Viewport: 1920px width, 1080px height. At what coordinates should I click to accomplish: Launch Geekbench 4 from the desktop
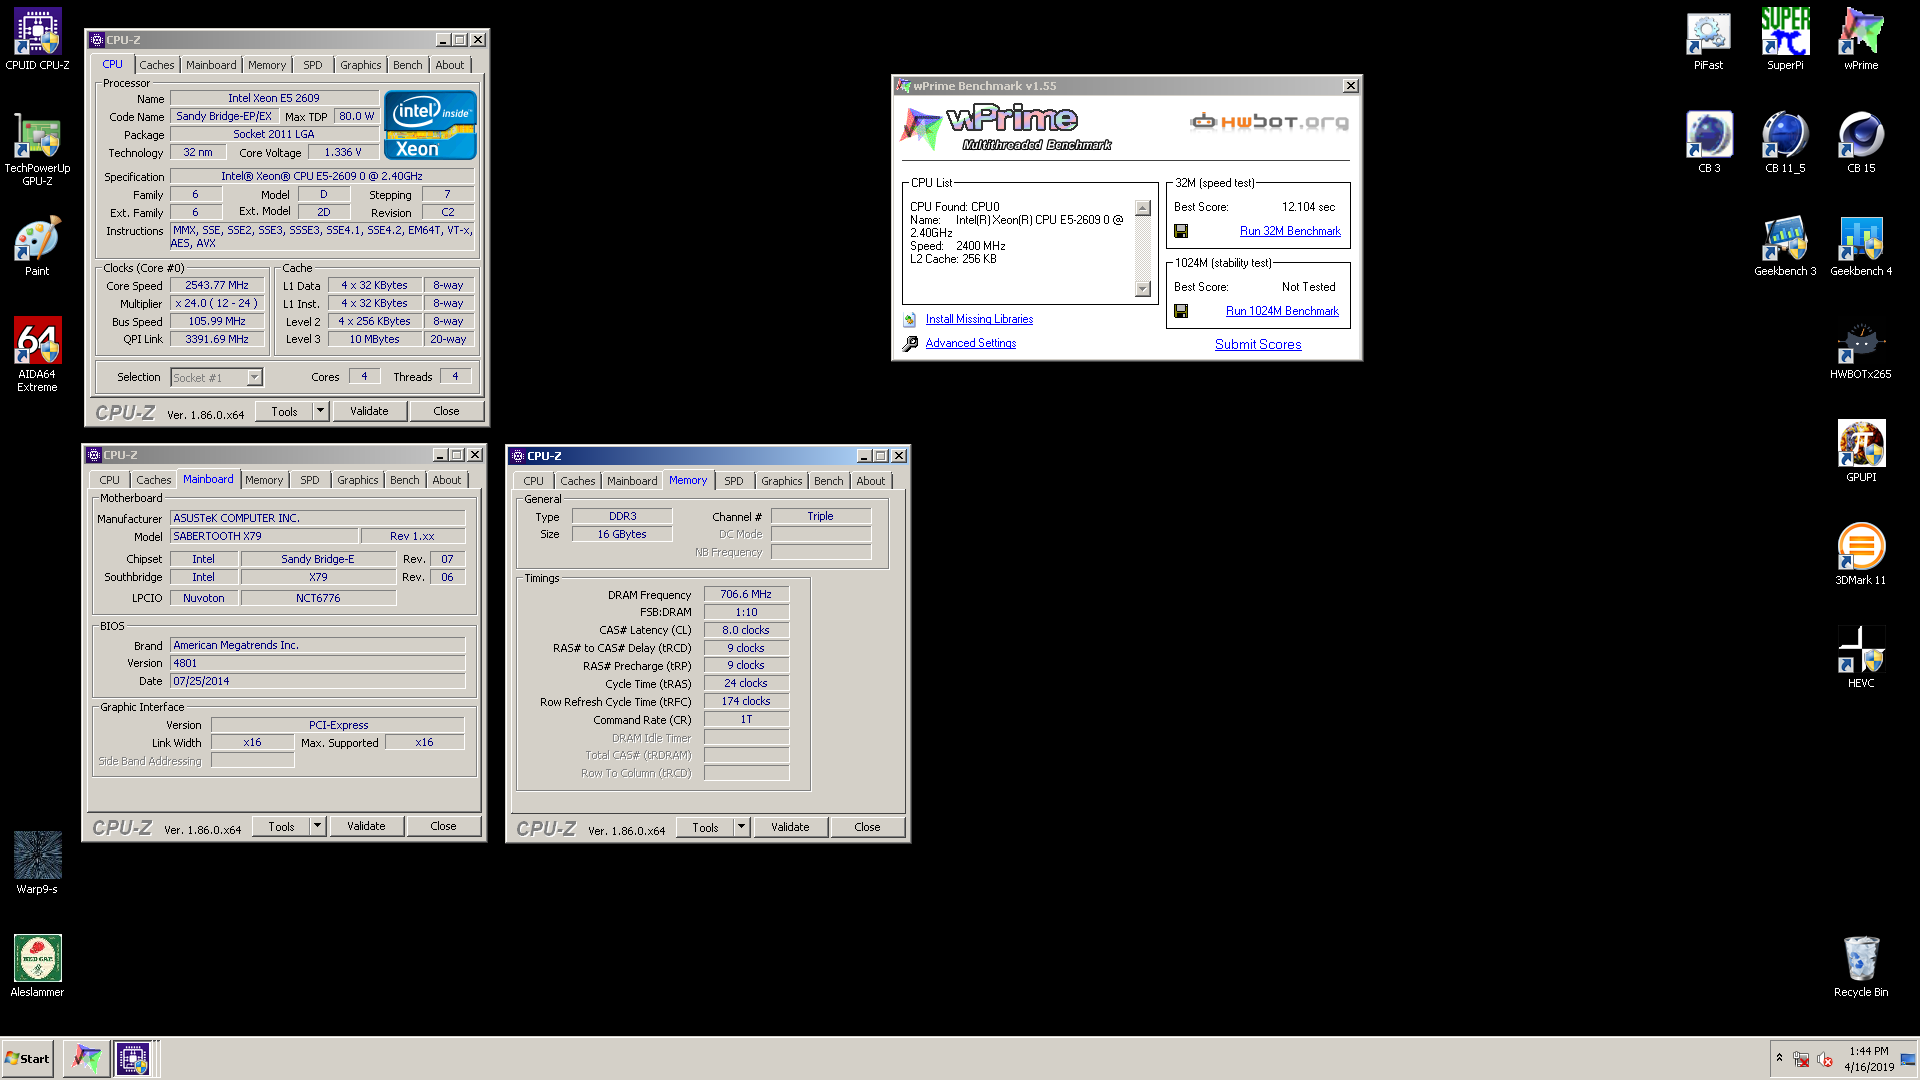[x=1861, y=246]
